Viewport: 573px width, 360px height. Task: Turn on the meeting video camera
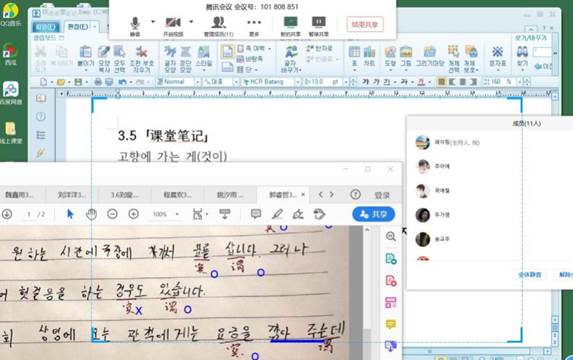pyautogui.click(x=173, y=26)
